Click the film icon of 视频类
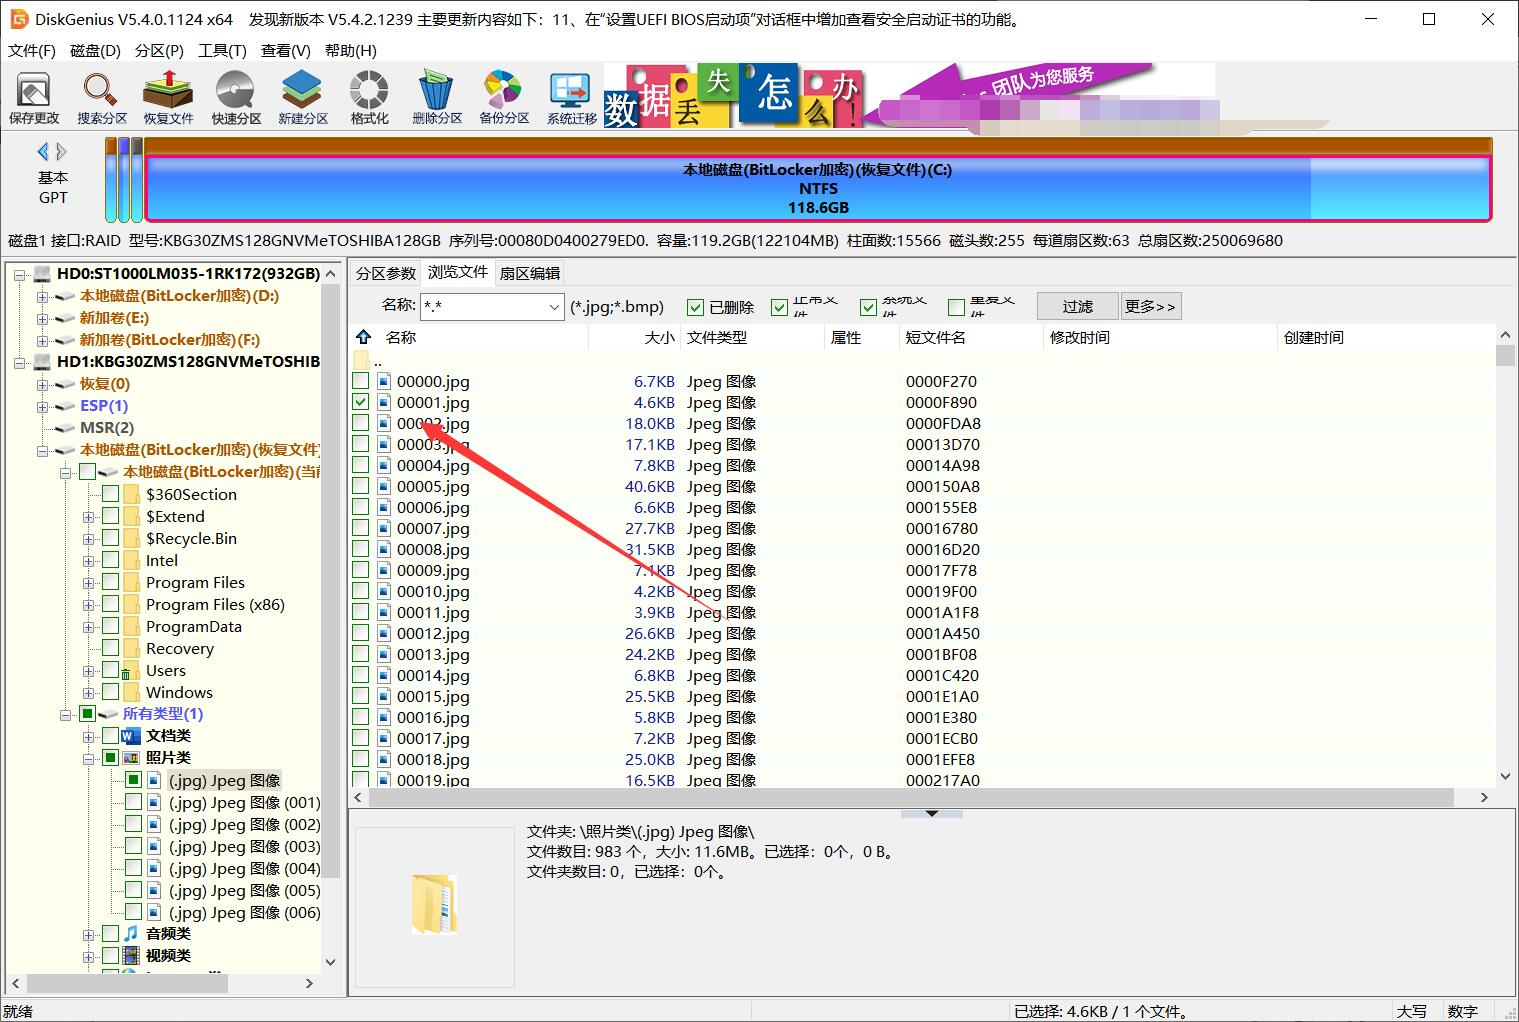 (131, 956)
